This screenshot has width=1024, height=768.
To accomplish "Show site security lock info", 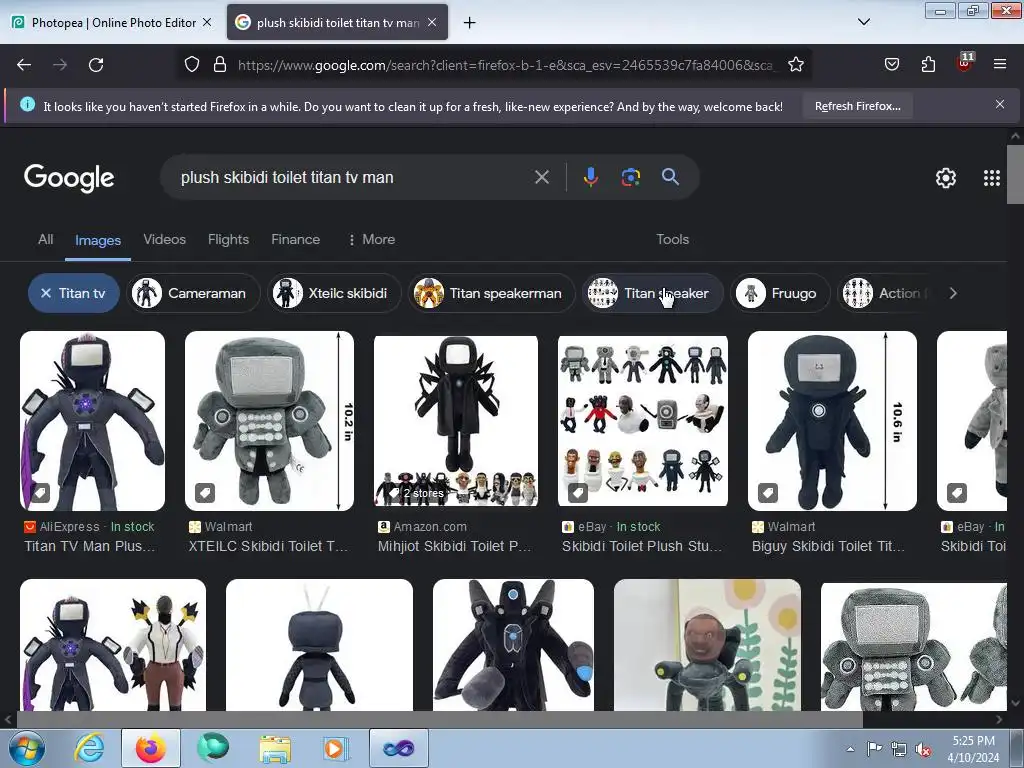I will [x=220, y=64].
